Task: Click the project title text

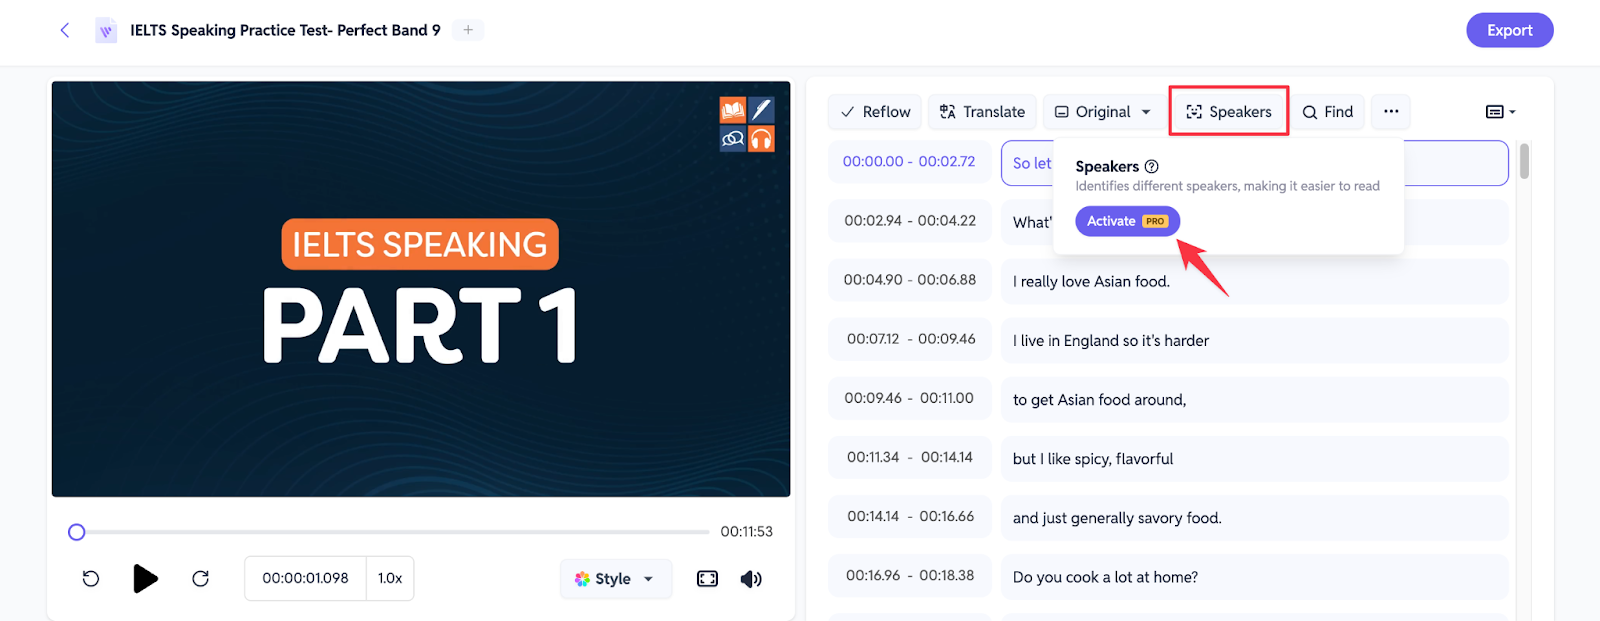Action: tap(285, 30)
